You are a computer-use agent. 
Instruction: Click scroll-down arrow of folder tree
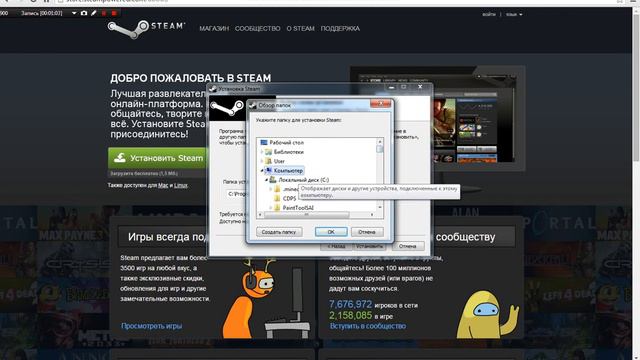pos(380,208)
